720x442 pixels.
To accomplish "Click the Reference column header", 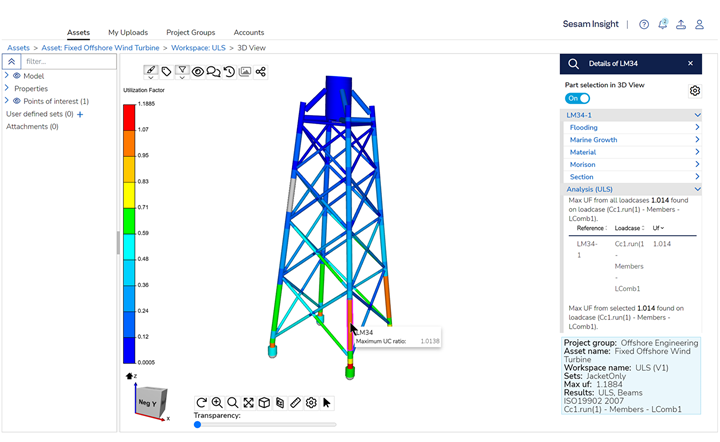I will pos(591,228).
